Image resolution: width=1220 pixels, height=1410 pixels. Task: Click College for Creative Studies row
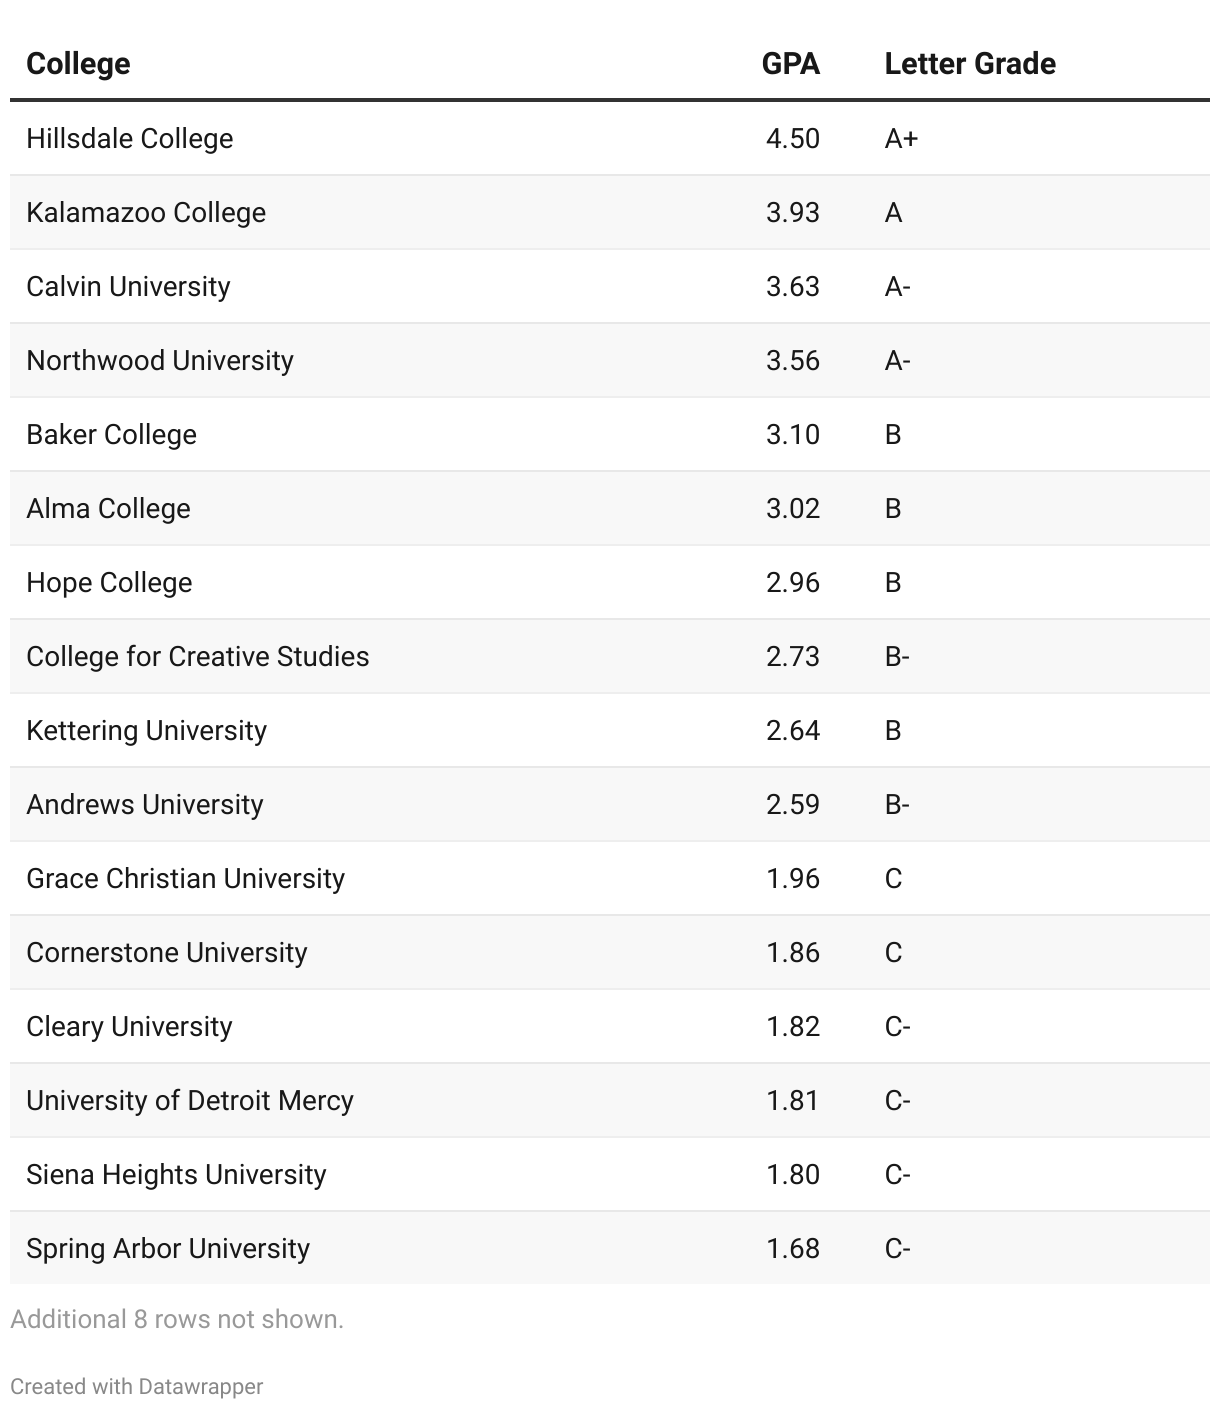click(x=610, y=656)
